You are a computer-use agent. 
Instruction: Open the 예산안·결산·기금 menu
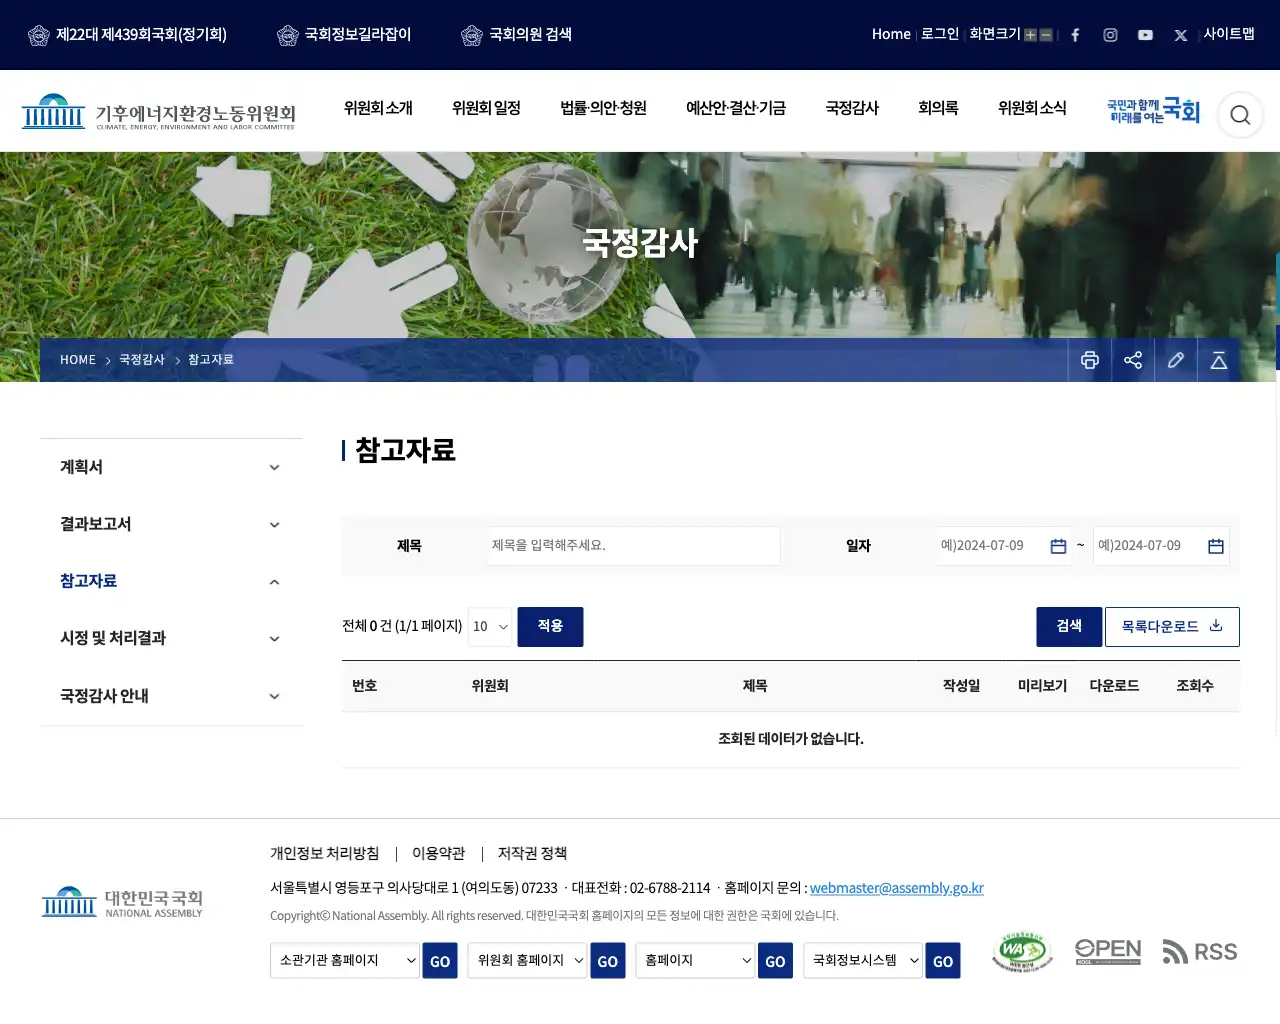[736, 108]
